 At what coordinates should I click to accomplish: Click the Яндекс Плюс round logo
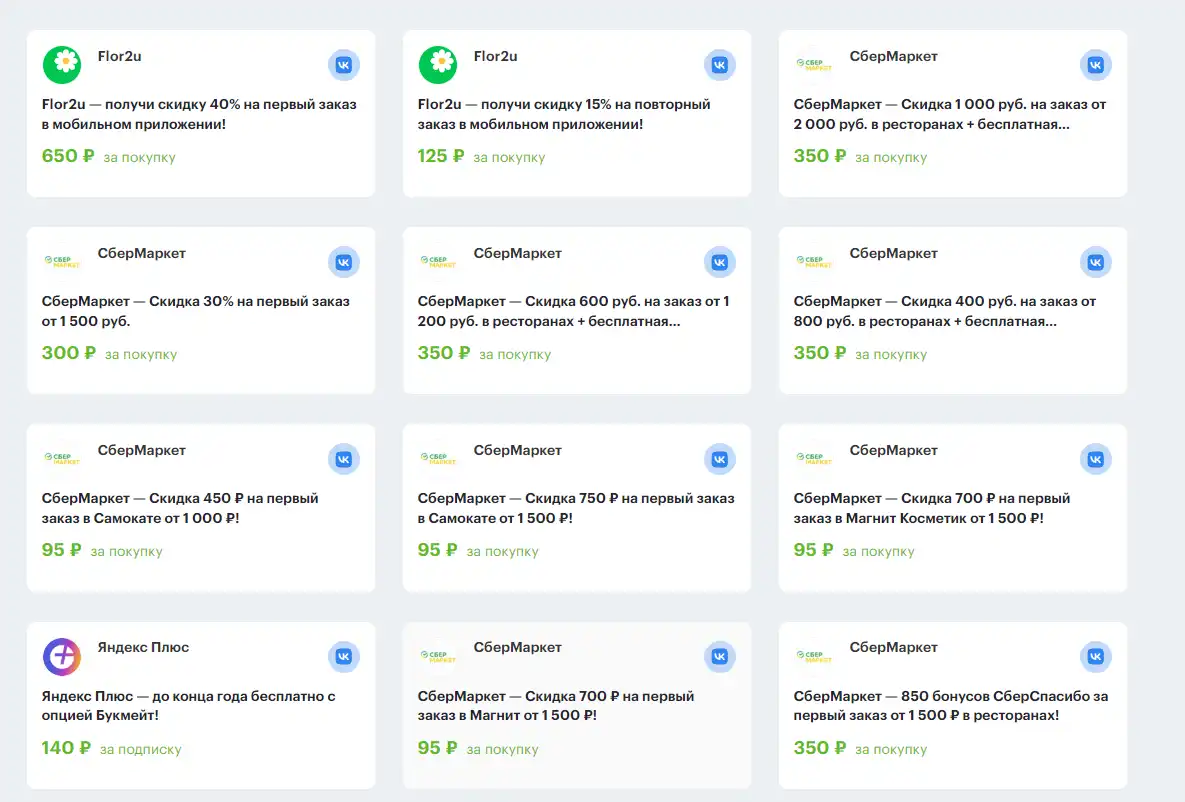pyautogui.click(x=62, y=656)
